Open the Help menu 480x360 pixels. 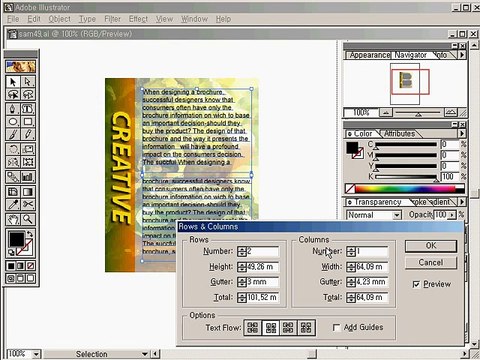point(223,19)
